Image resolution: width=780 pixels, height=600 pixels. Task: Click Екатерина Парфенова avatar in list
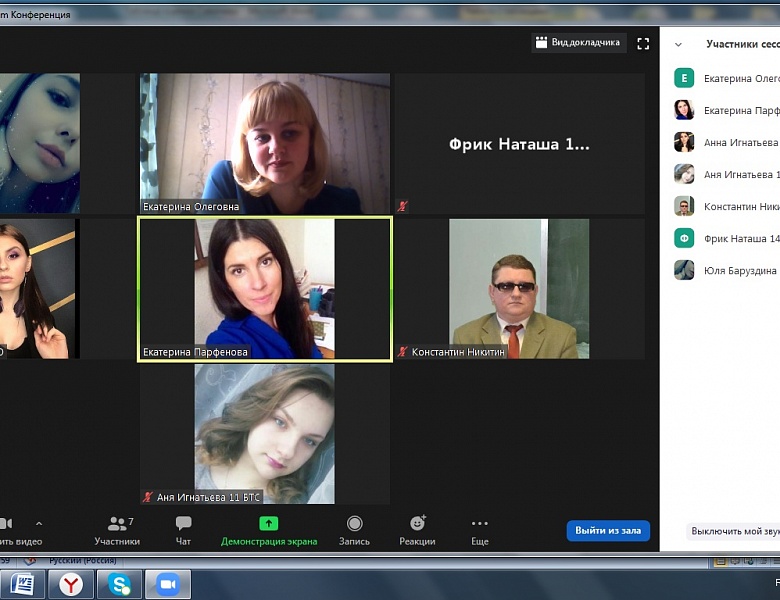pos(684,110)
